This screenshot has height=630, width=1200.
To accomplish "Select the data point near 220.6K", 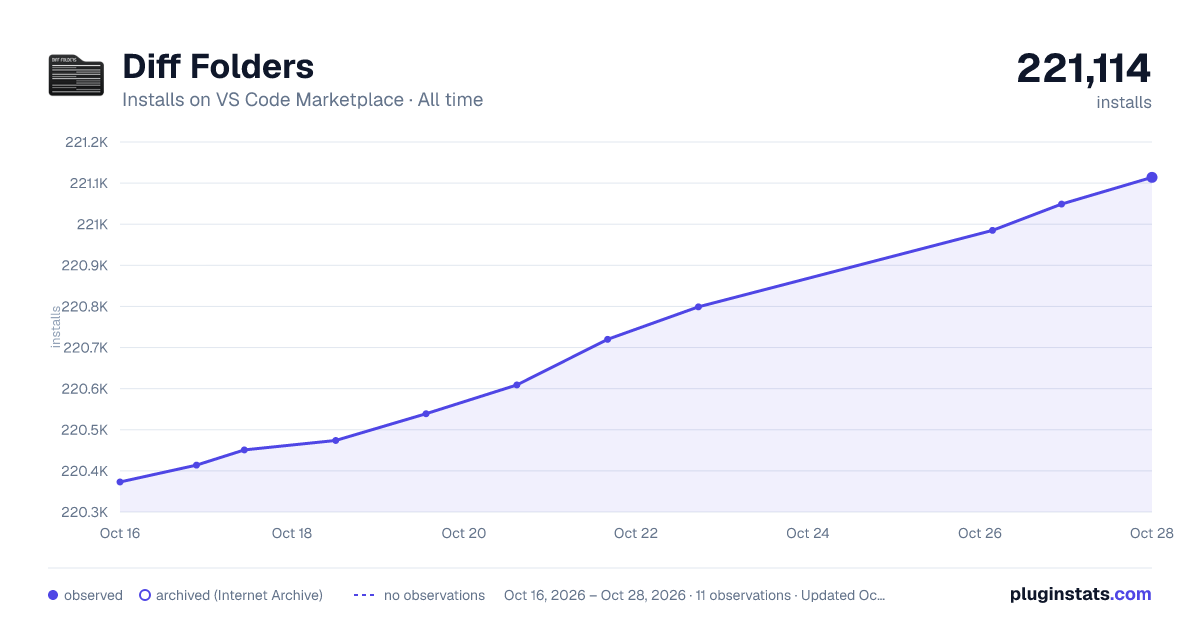I will pos(517,385).
